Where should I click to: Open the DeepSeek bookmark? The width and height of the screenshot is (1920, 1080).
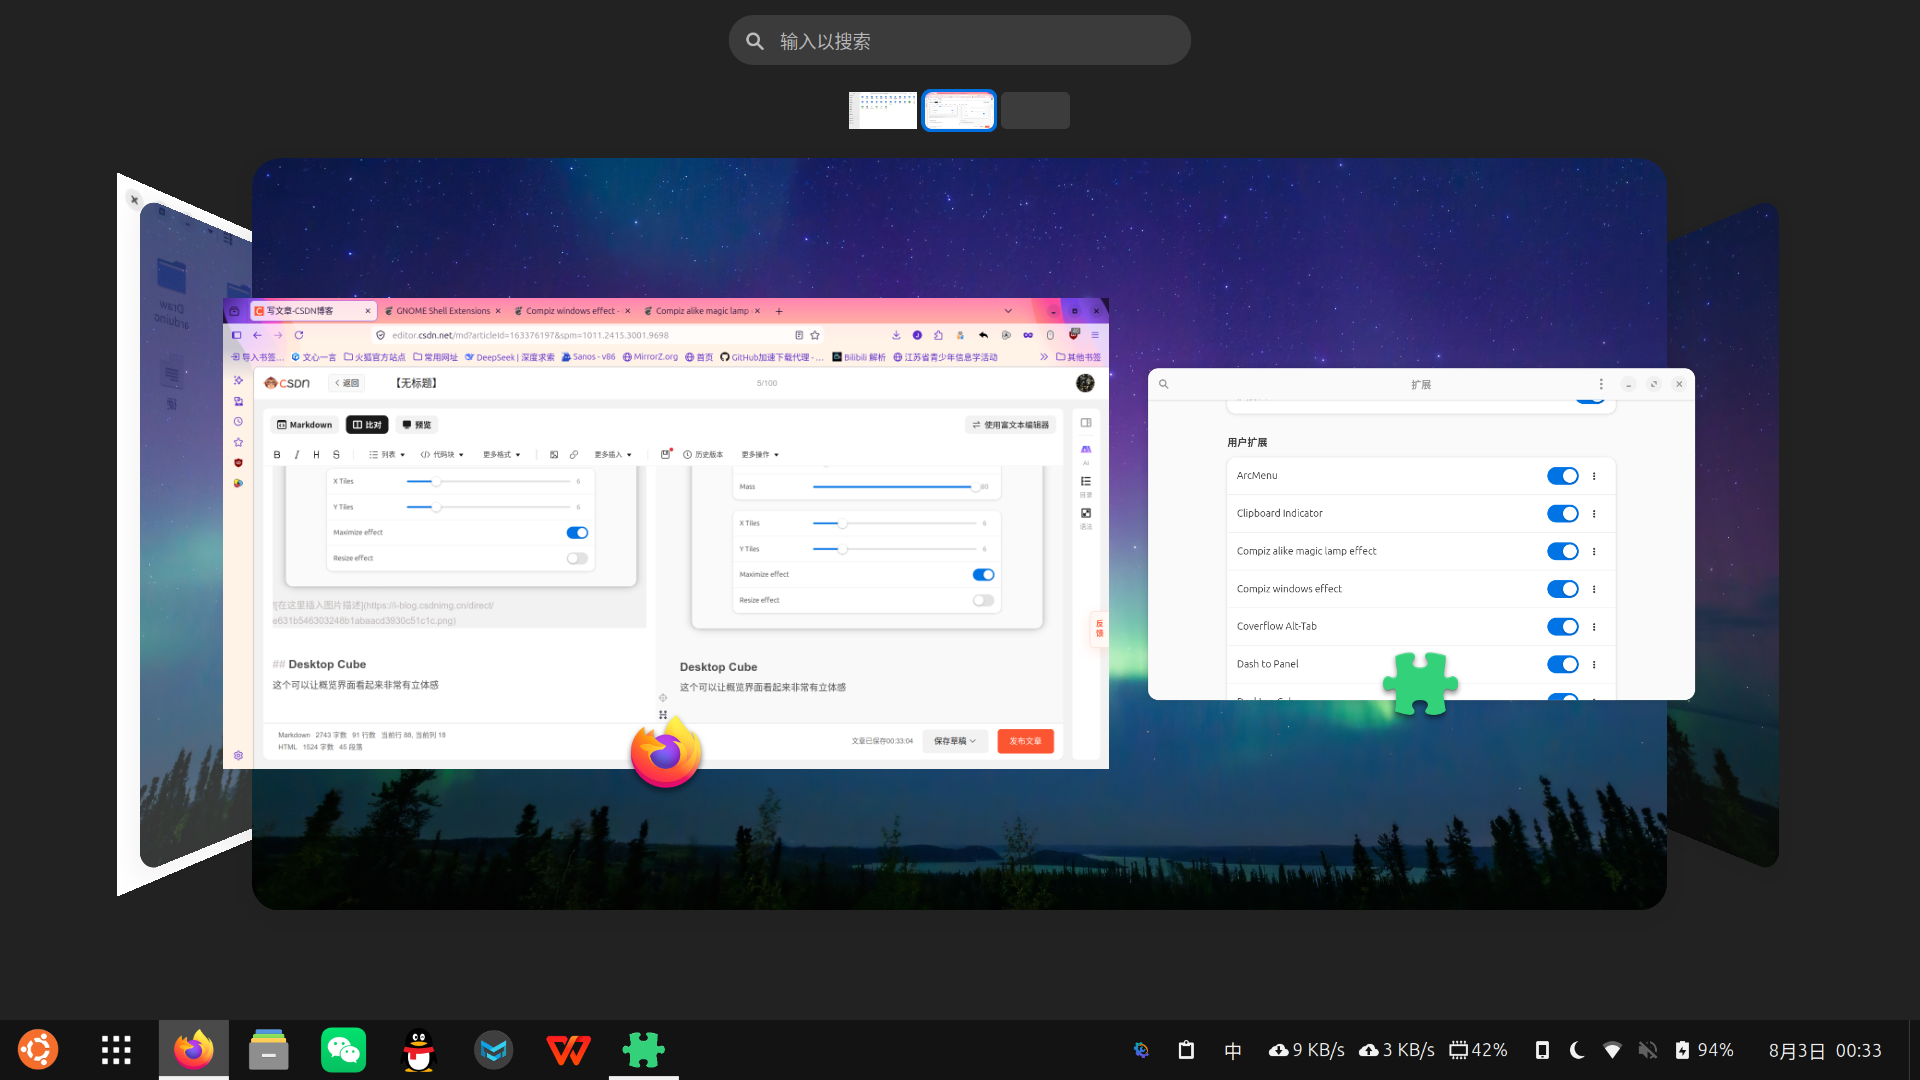[509, 357]
